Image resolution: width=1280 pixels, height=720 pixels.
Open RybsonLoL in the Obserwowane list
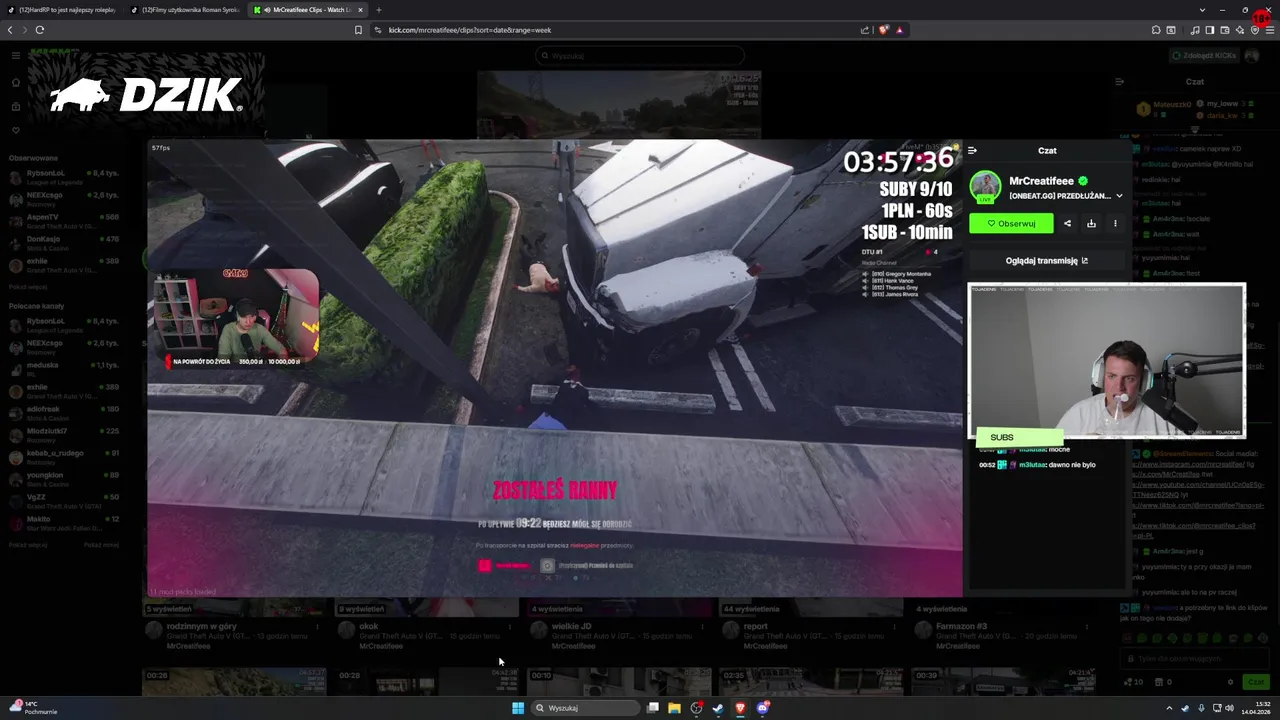click(x=64, y=177)
